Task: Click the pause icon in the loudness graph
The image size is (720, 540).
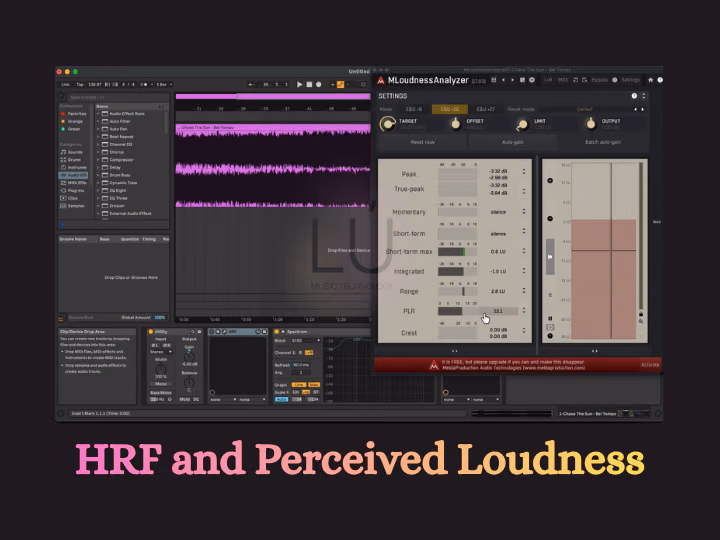Action: (x=550, y=318)
